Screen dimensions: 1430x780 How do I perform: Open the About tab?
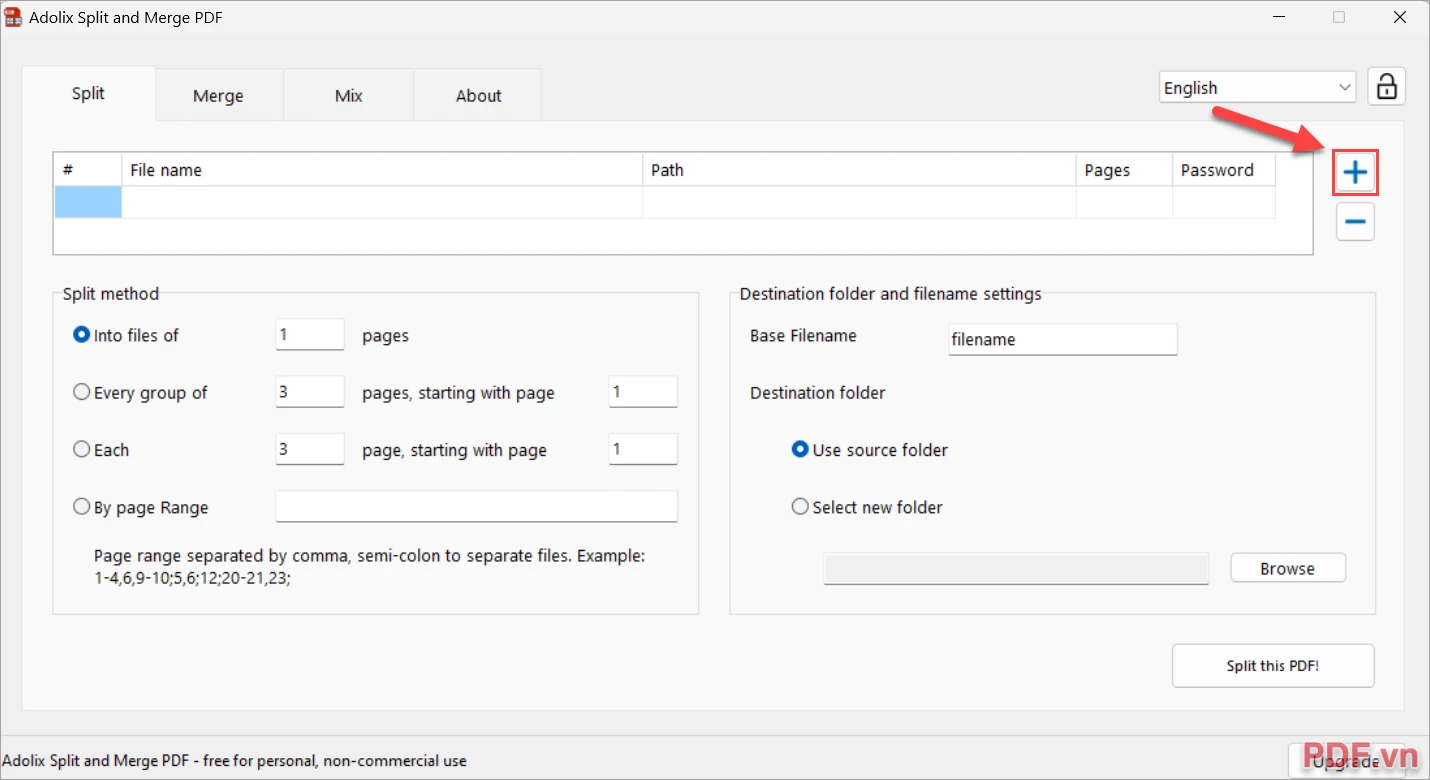pyautogui.click(x=478, y=96)
